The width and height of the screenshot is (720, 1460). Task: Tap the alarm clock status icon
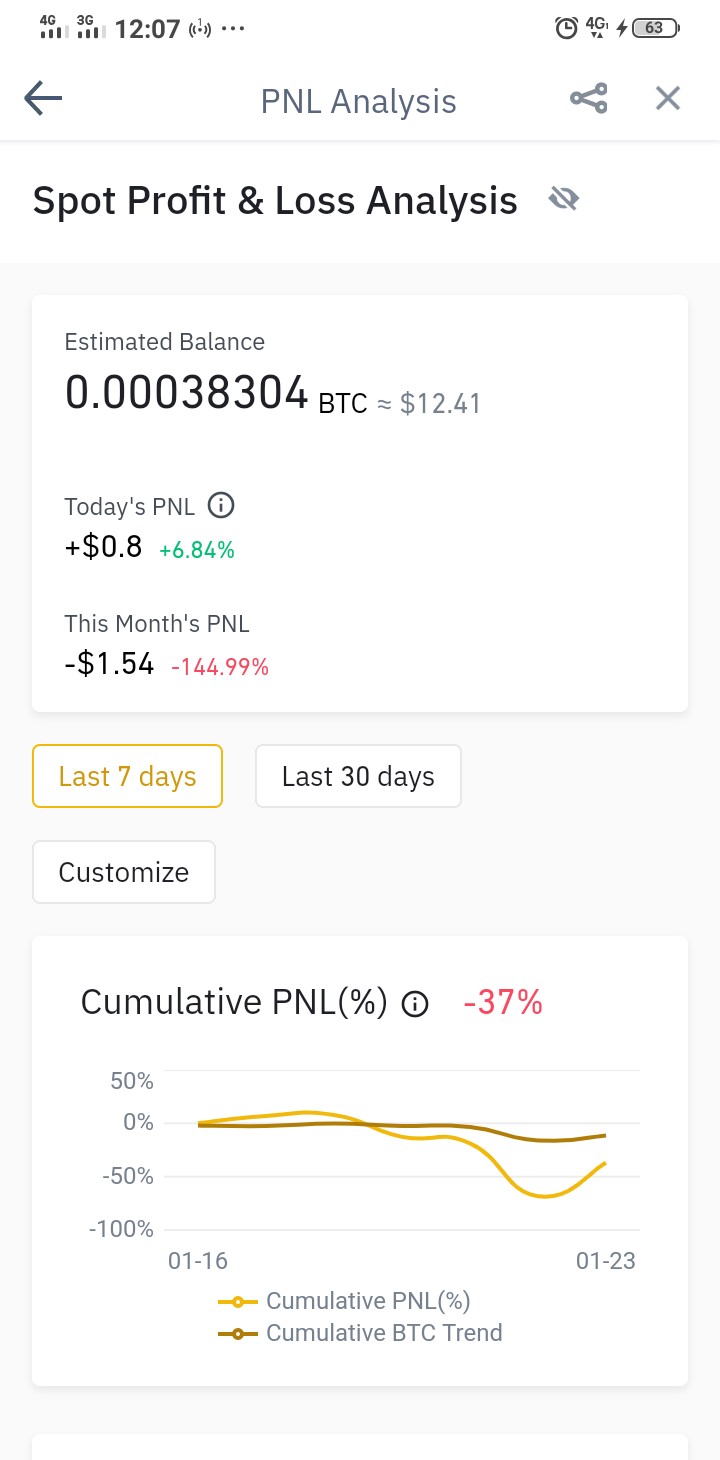(x=566, y=28)
